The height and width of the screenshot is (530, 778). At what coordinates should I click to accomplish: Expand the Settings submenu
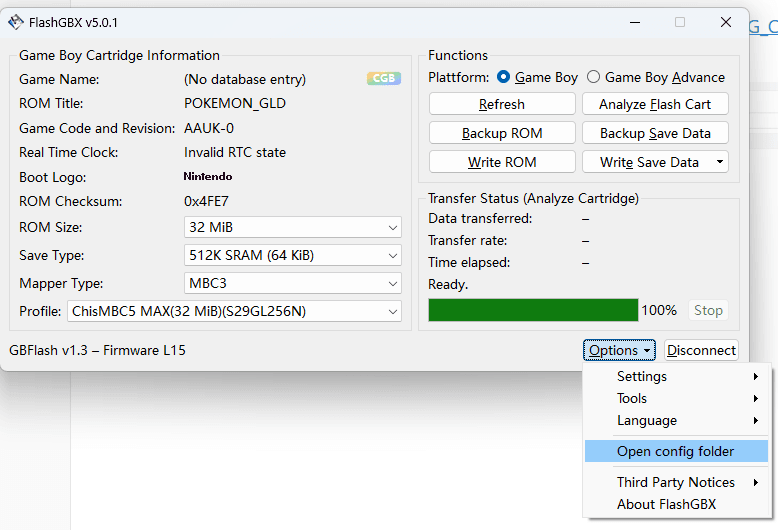click(677, 377)
